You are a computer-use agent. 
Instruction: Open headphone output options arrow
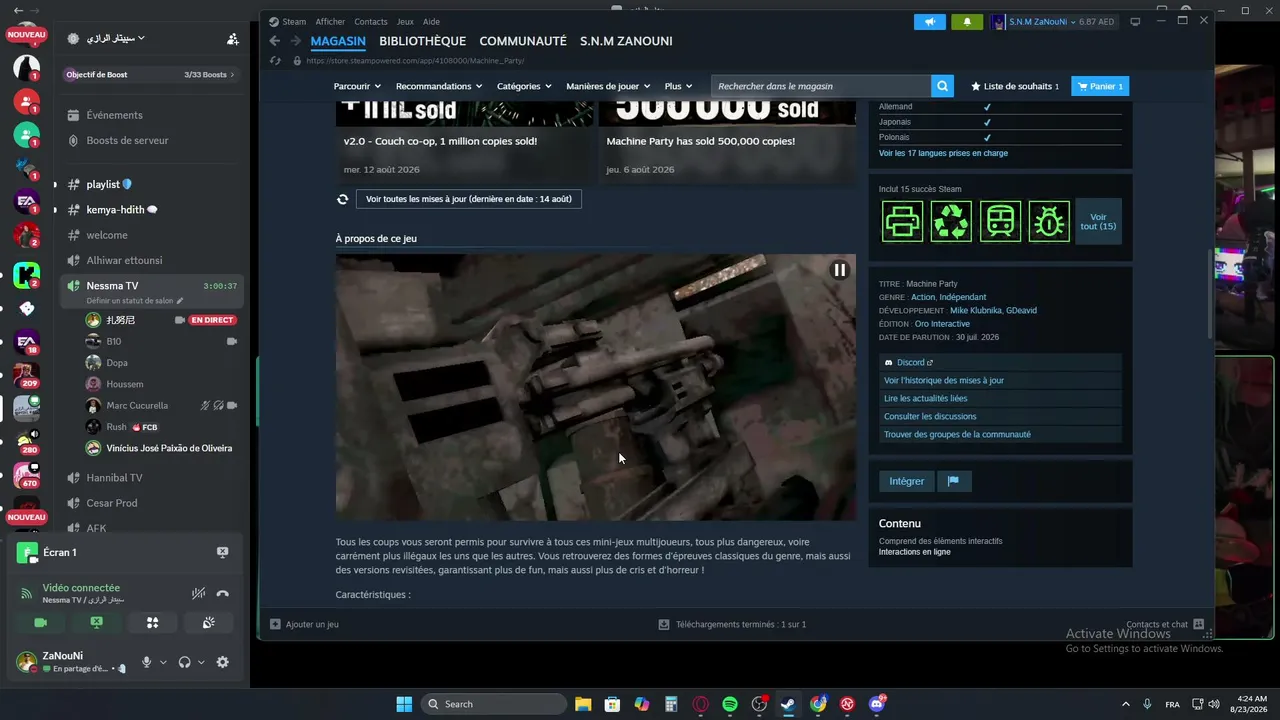[x=200, y=662]
